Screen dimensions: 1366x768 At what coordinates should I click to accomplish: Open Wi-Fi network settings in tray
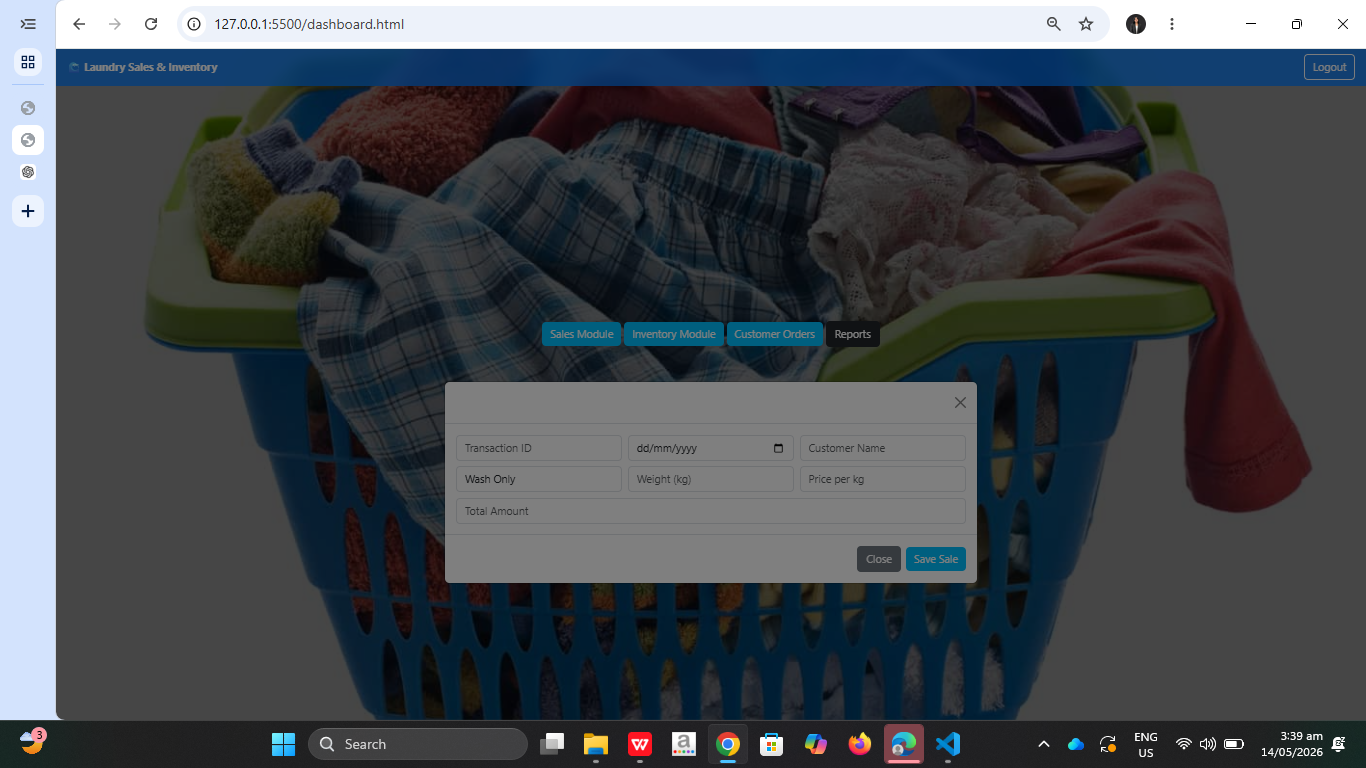1184,744
